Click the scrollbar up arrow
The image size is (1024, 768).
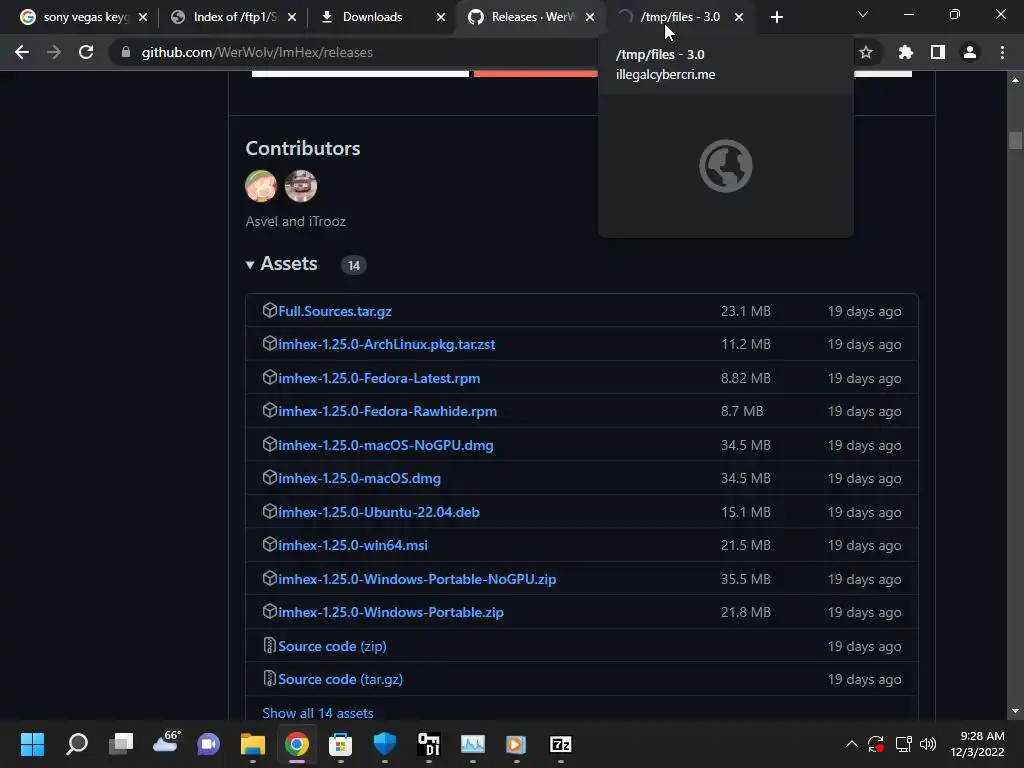coord(1015,80)
